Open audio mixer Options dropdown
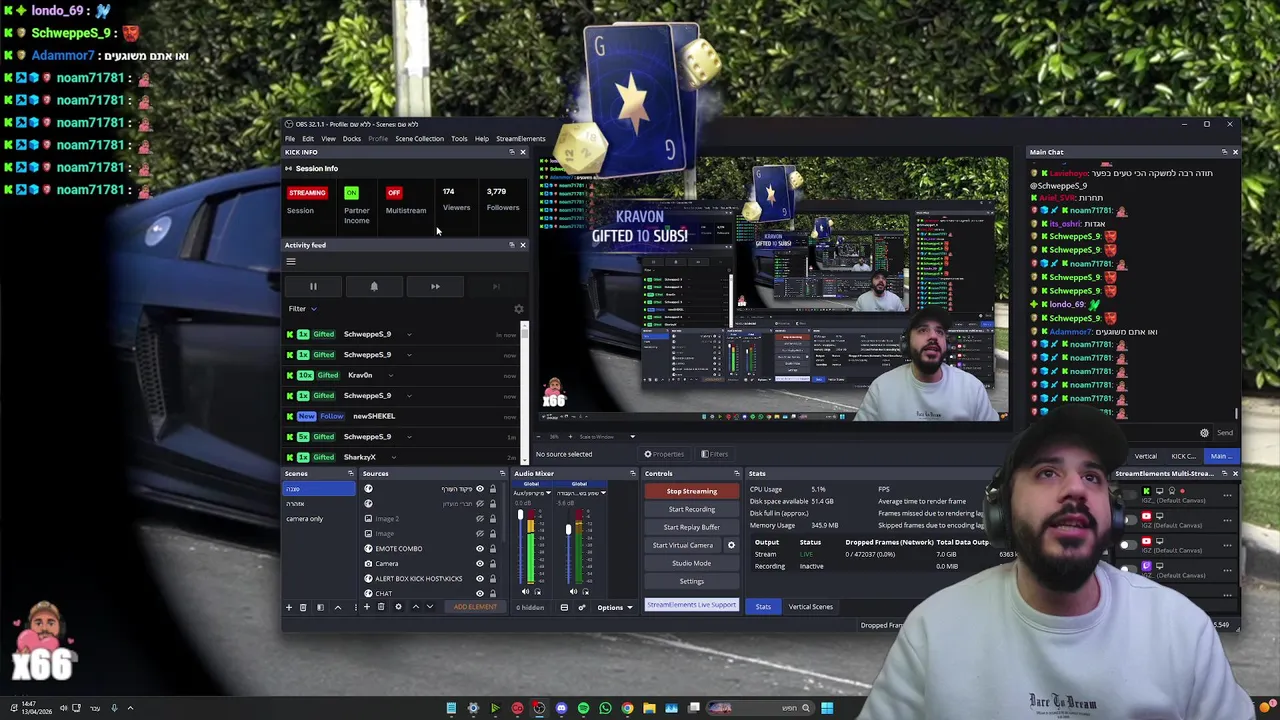The image size is (1280, 720). click(x=615, y=607)
